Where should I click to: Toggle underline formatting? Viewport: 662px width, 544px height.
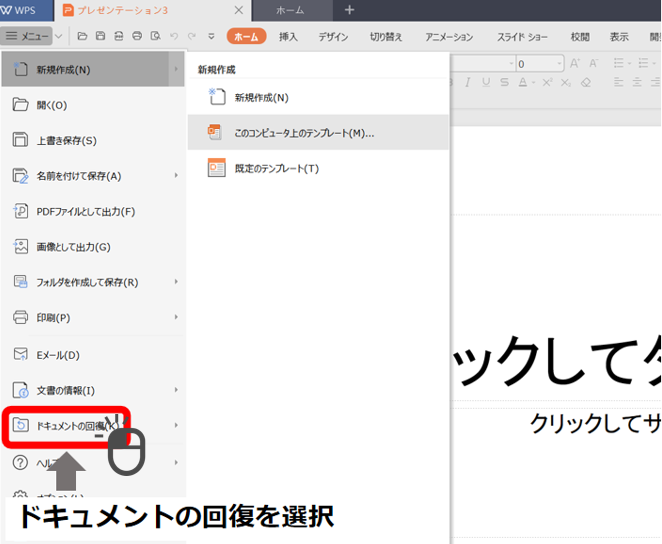tap(486, 82)
